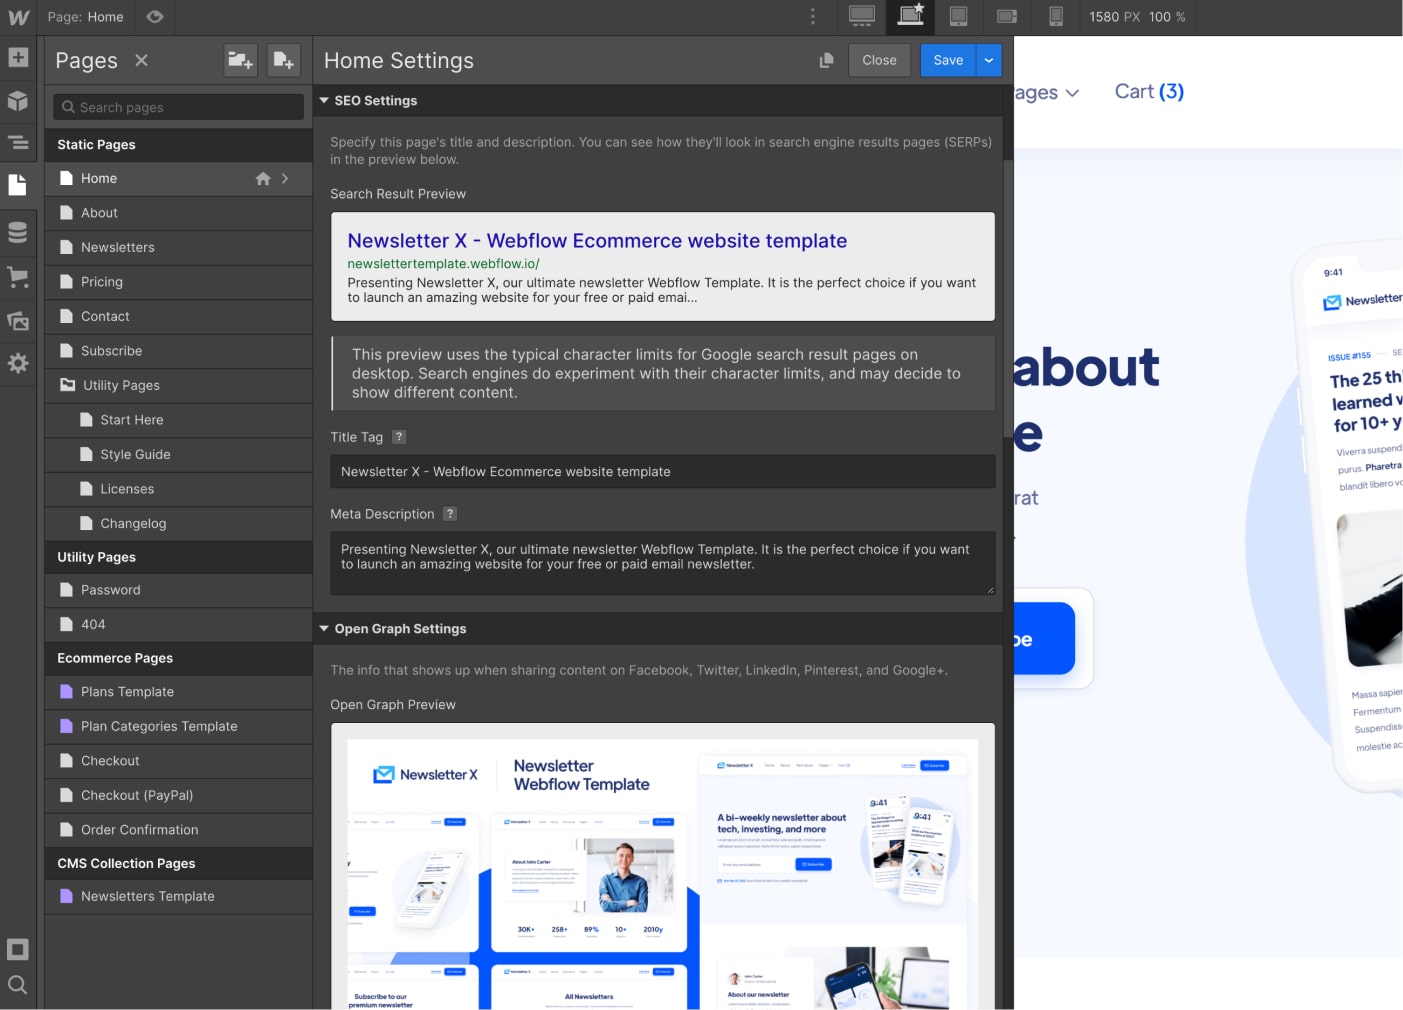Open the Project Settings panel
This screenshot has width=1403, height=1010.
tap(18, 363)
